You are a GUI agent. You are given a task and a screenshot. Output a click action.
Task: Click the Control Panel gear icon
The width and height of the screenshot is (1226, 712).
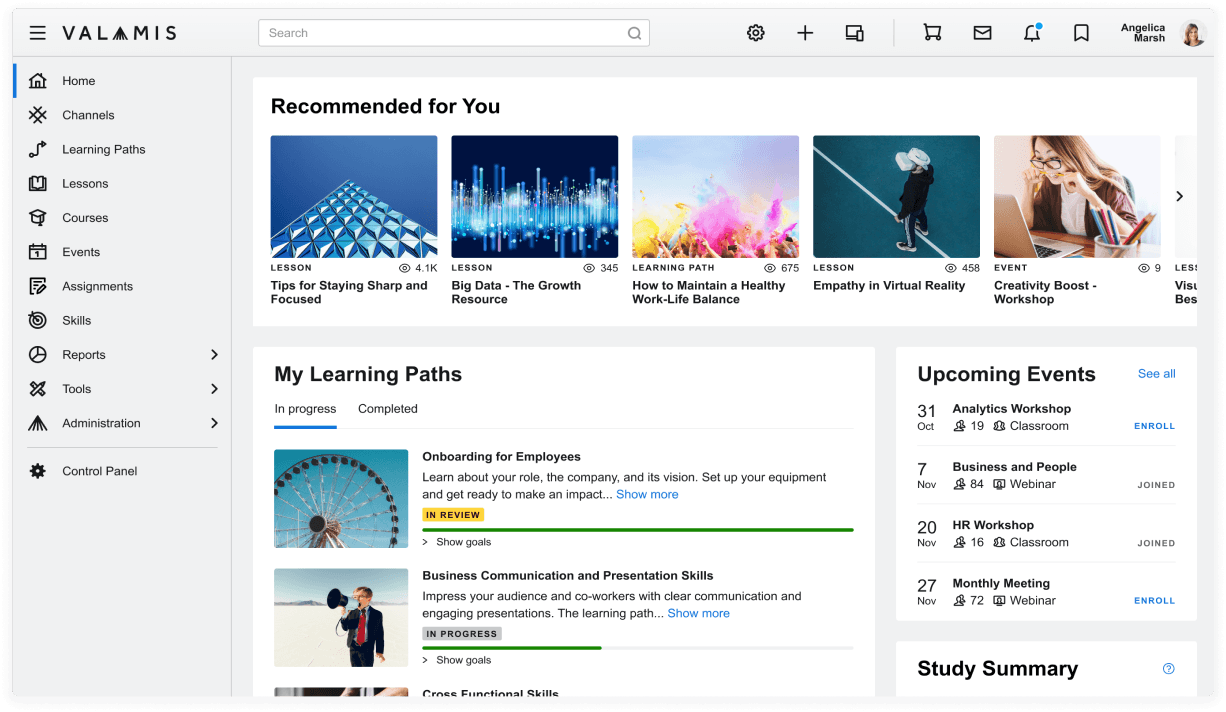coord(38,471)
